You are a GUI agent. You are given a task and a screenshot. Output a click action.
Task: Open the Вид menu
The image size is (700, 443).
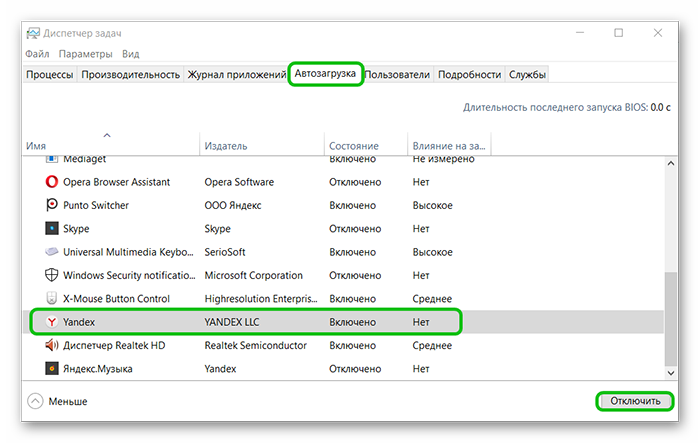[131, 54]
